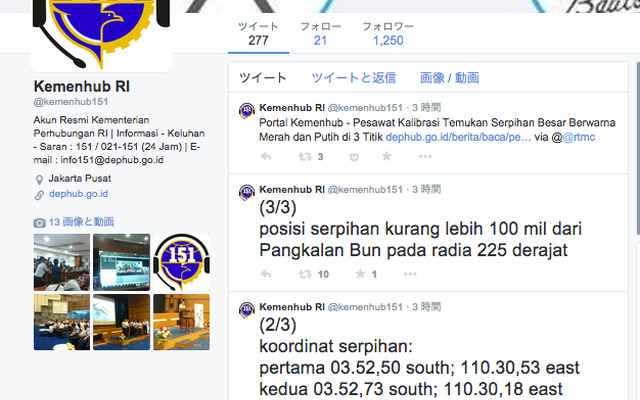Screen dimensions: 640x400
Task: Switch to ツイートと返信 tab
Action: click(354, 78)
